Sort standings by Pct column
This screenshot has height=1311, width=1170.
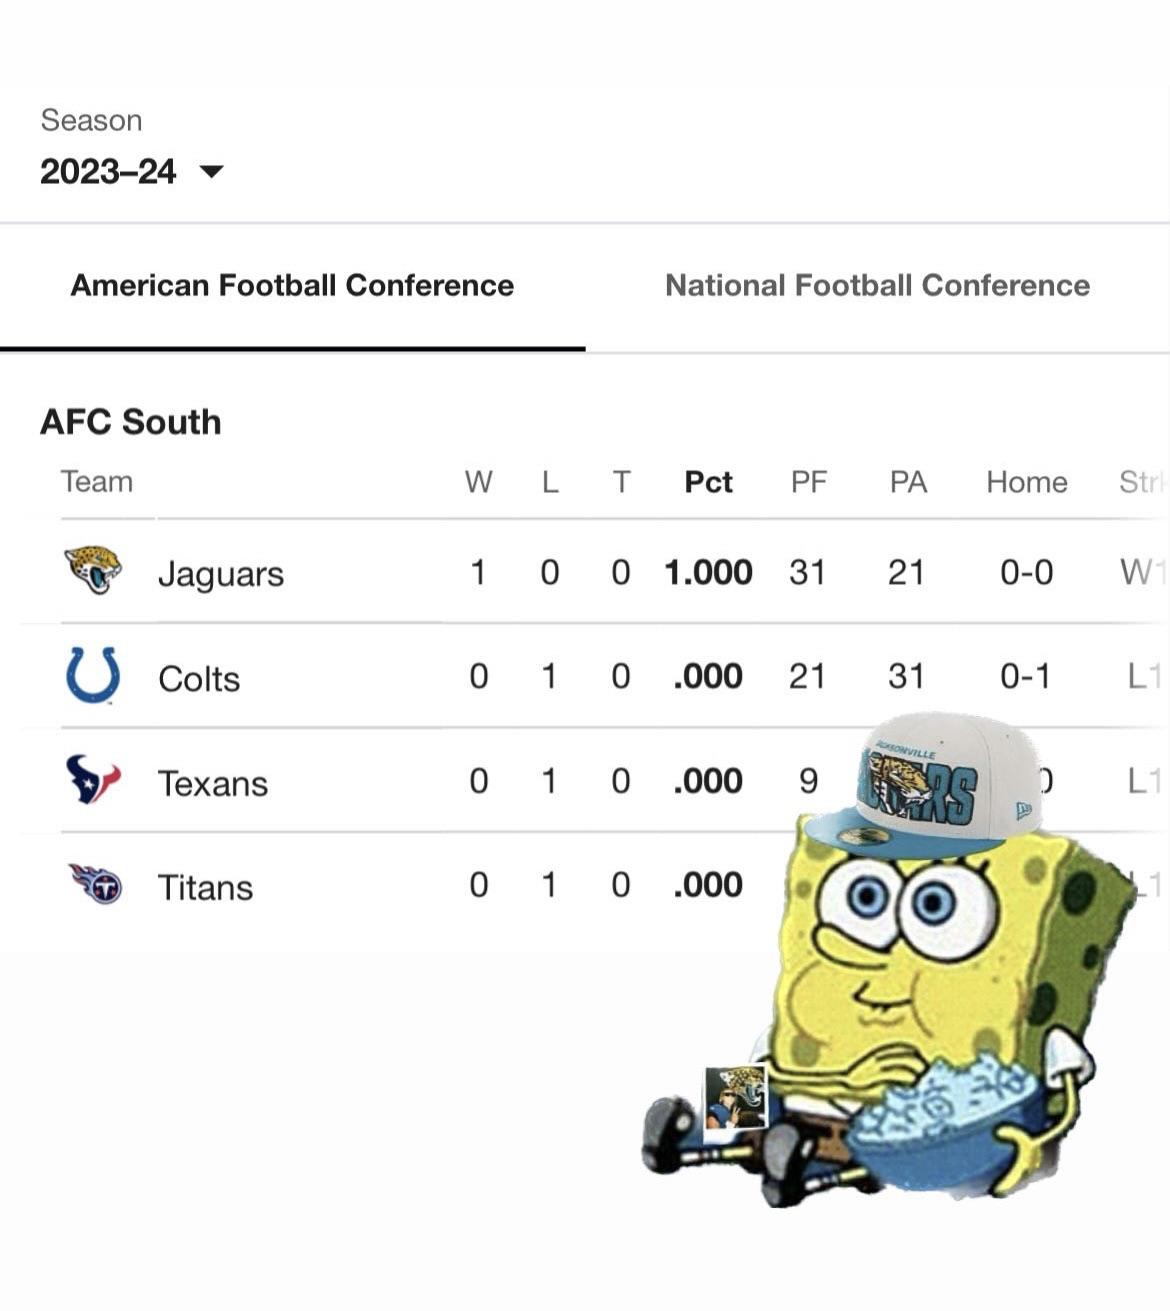click(x=708, y=482)
